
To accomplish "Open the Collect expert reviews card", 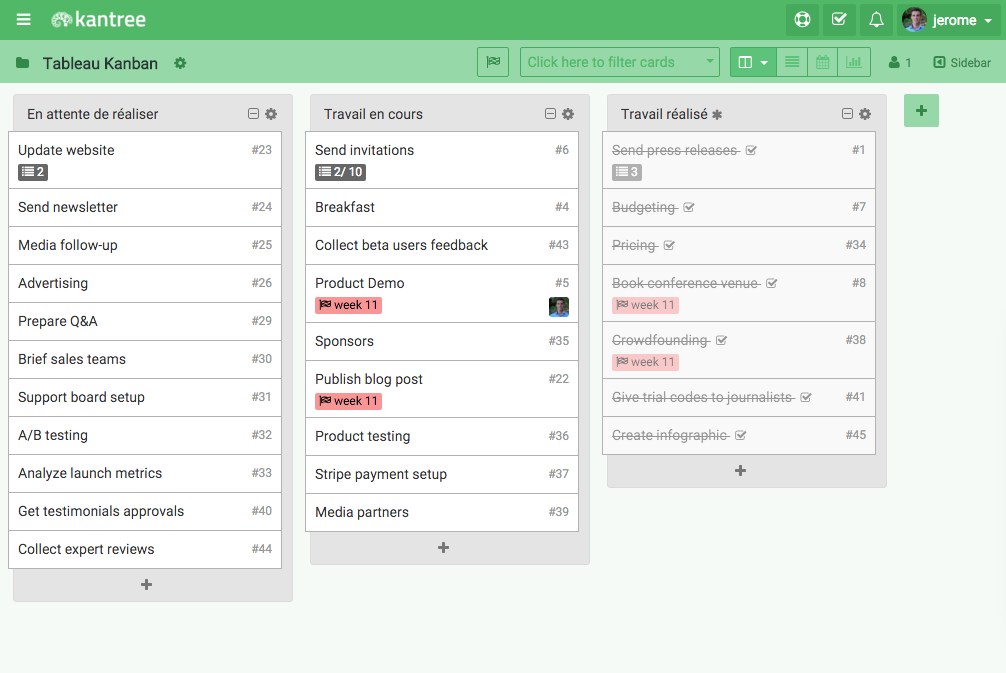I will (x=145, y=549).
